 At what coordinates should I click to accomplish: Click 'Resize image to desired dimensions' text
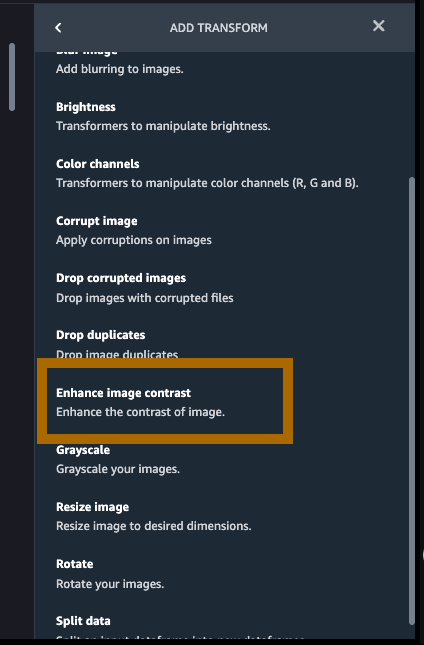click(153, 526)
